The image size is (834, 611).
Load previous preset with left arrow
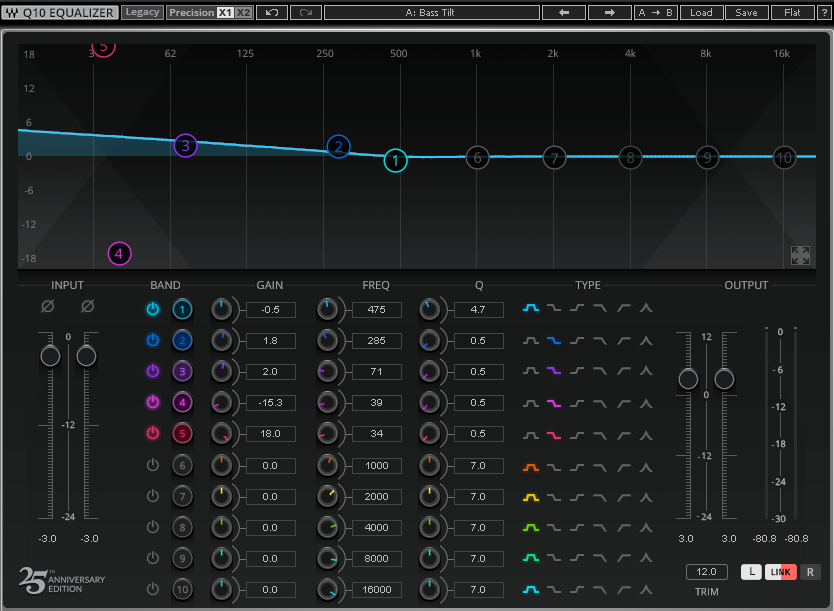tap(564, 12)
